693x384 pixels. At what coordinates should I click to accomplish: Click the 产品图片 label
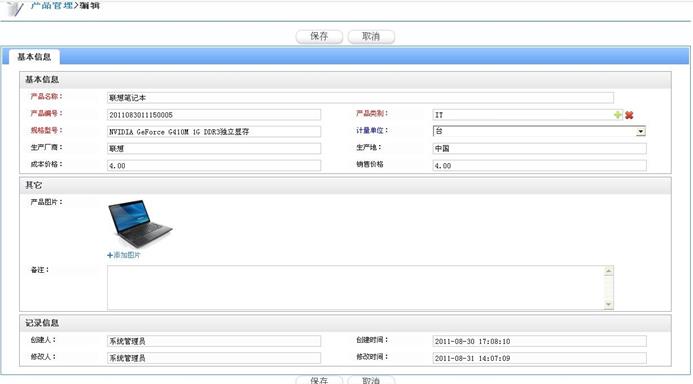tap(46, 202)
